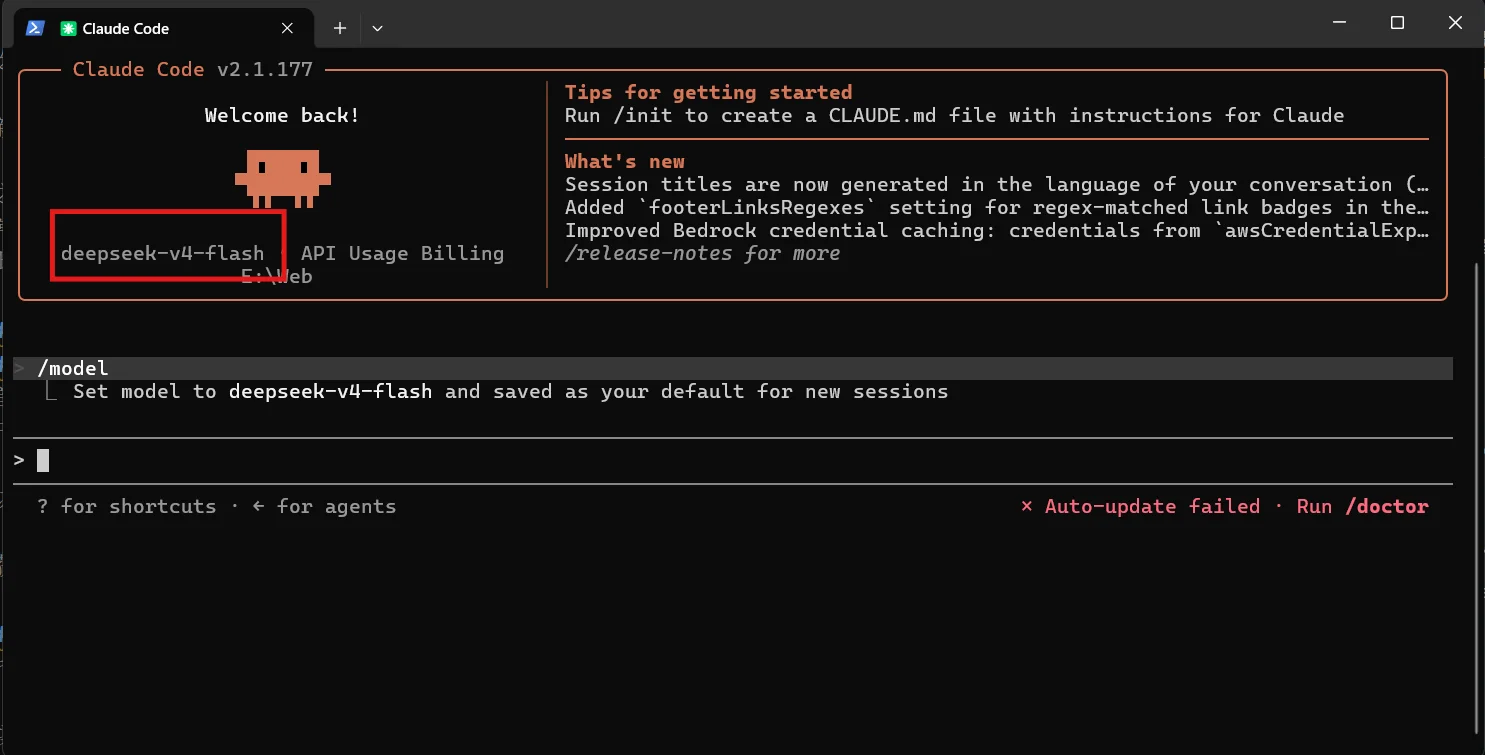Click the red × auto-update error icon
Viewport: 1485px width, 755px height.
pos(1026,506)
